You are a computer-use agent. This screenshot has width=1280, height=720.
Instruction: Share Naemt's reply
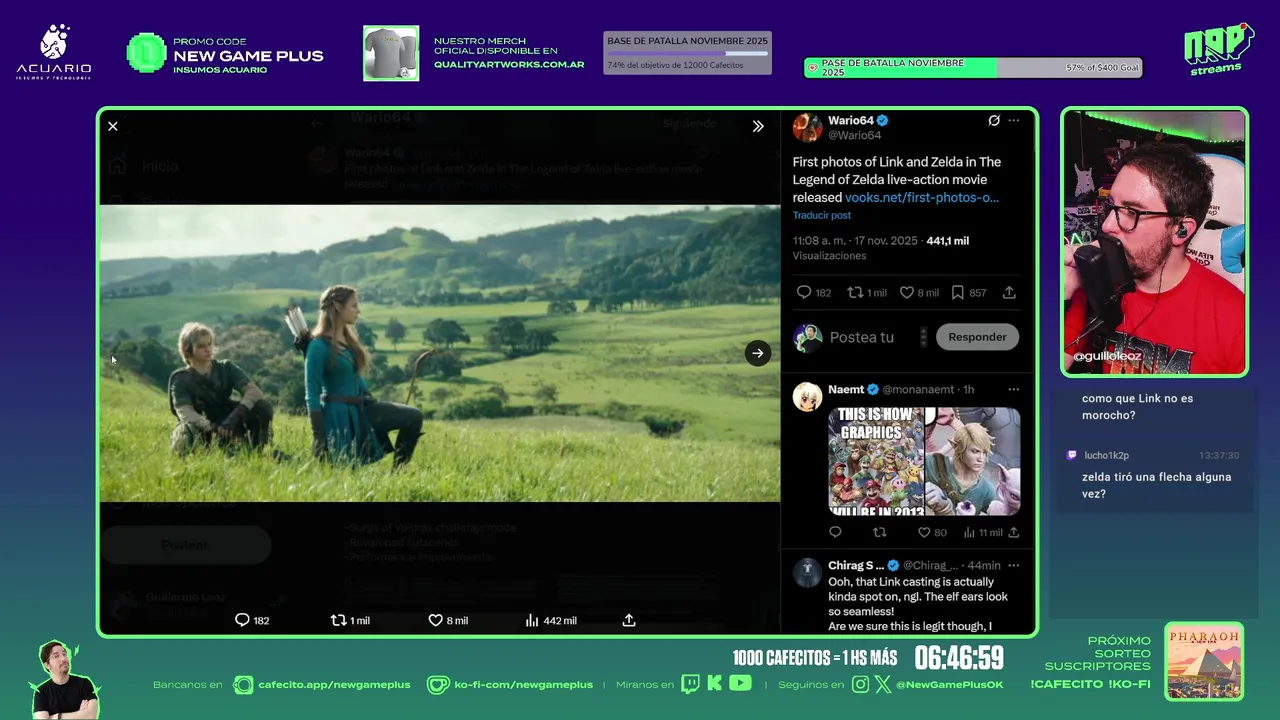coord(1014,533)
